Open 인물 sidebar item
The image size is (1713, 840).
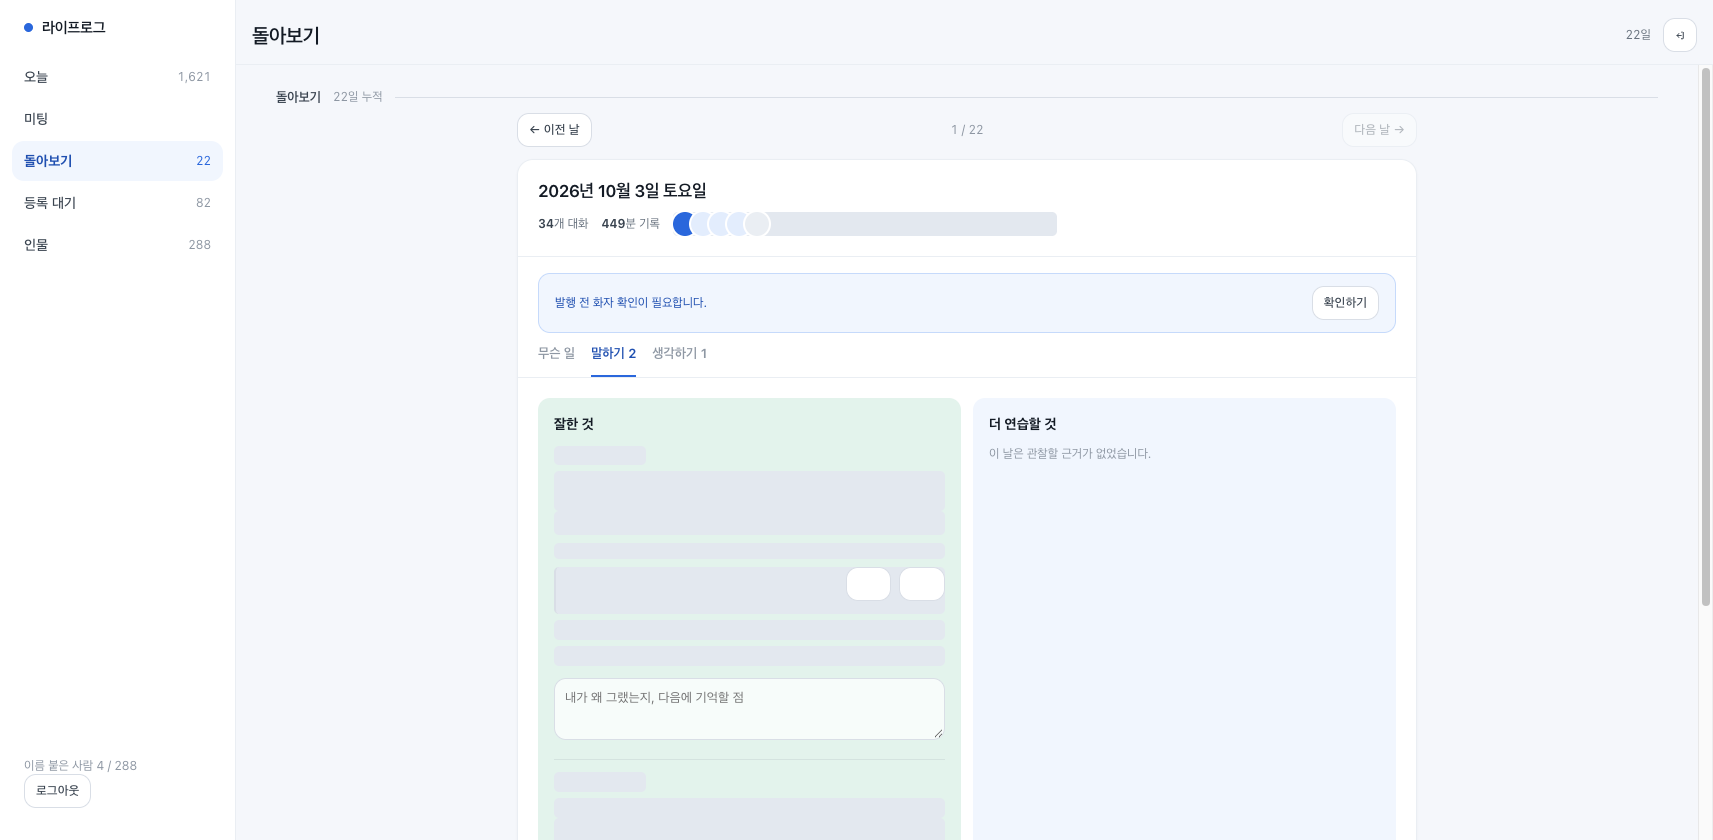(x=117, y=245)
